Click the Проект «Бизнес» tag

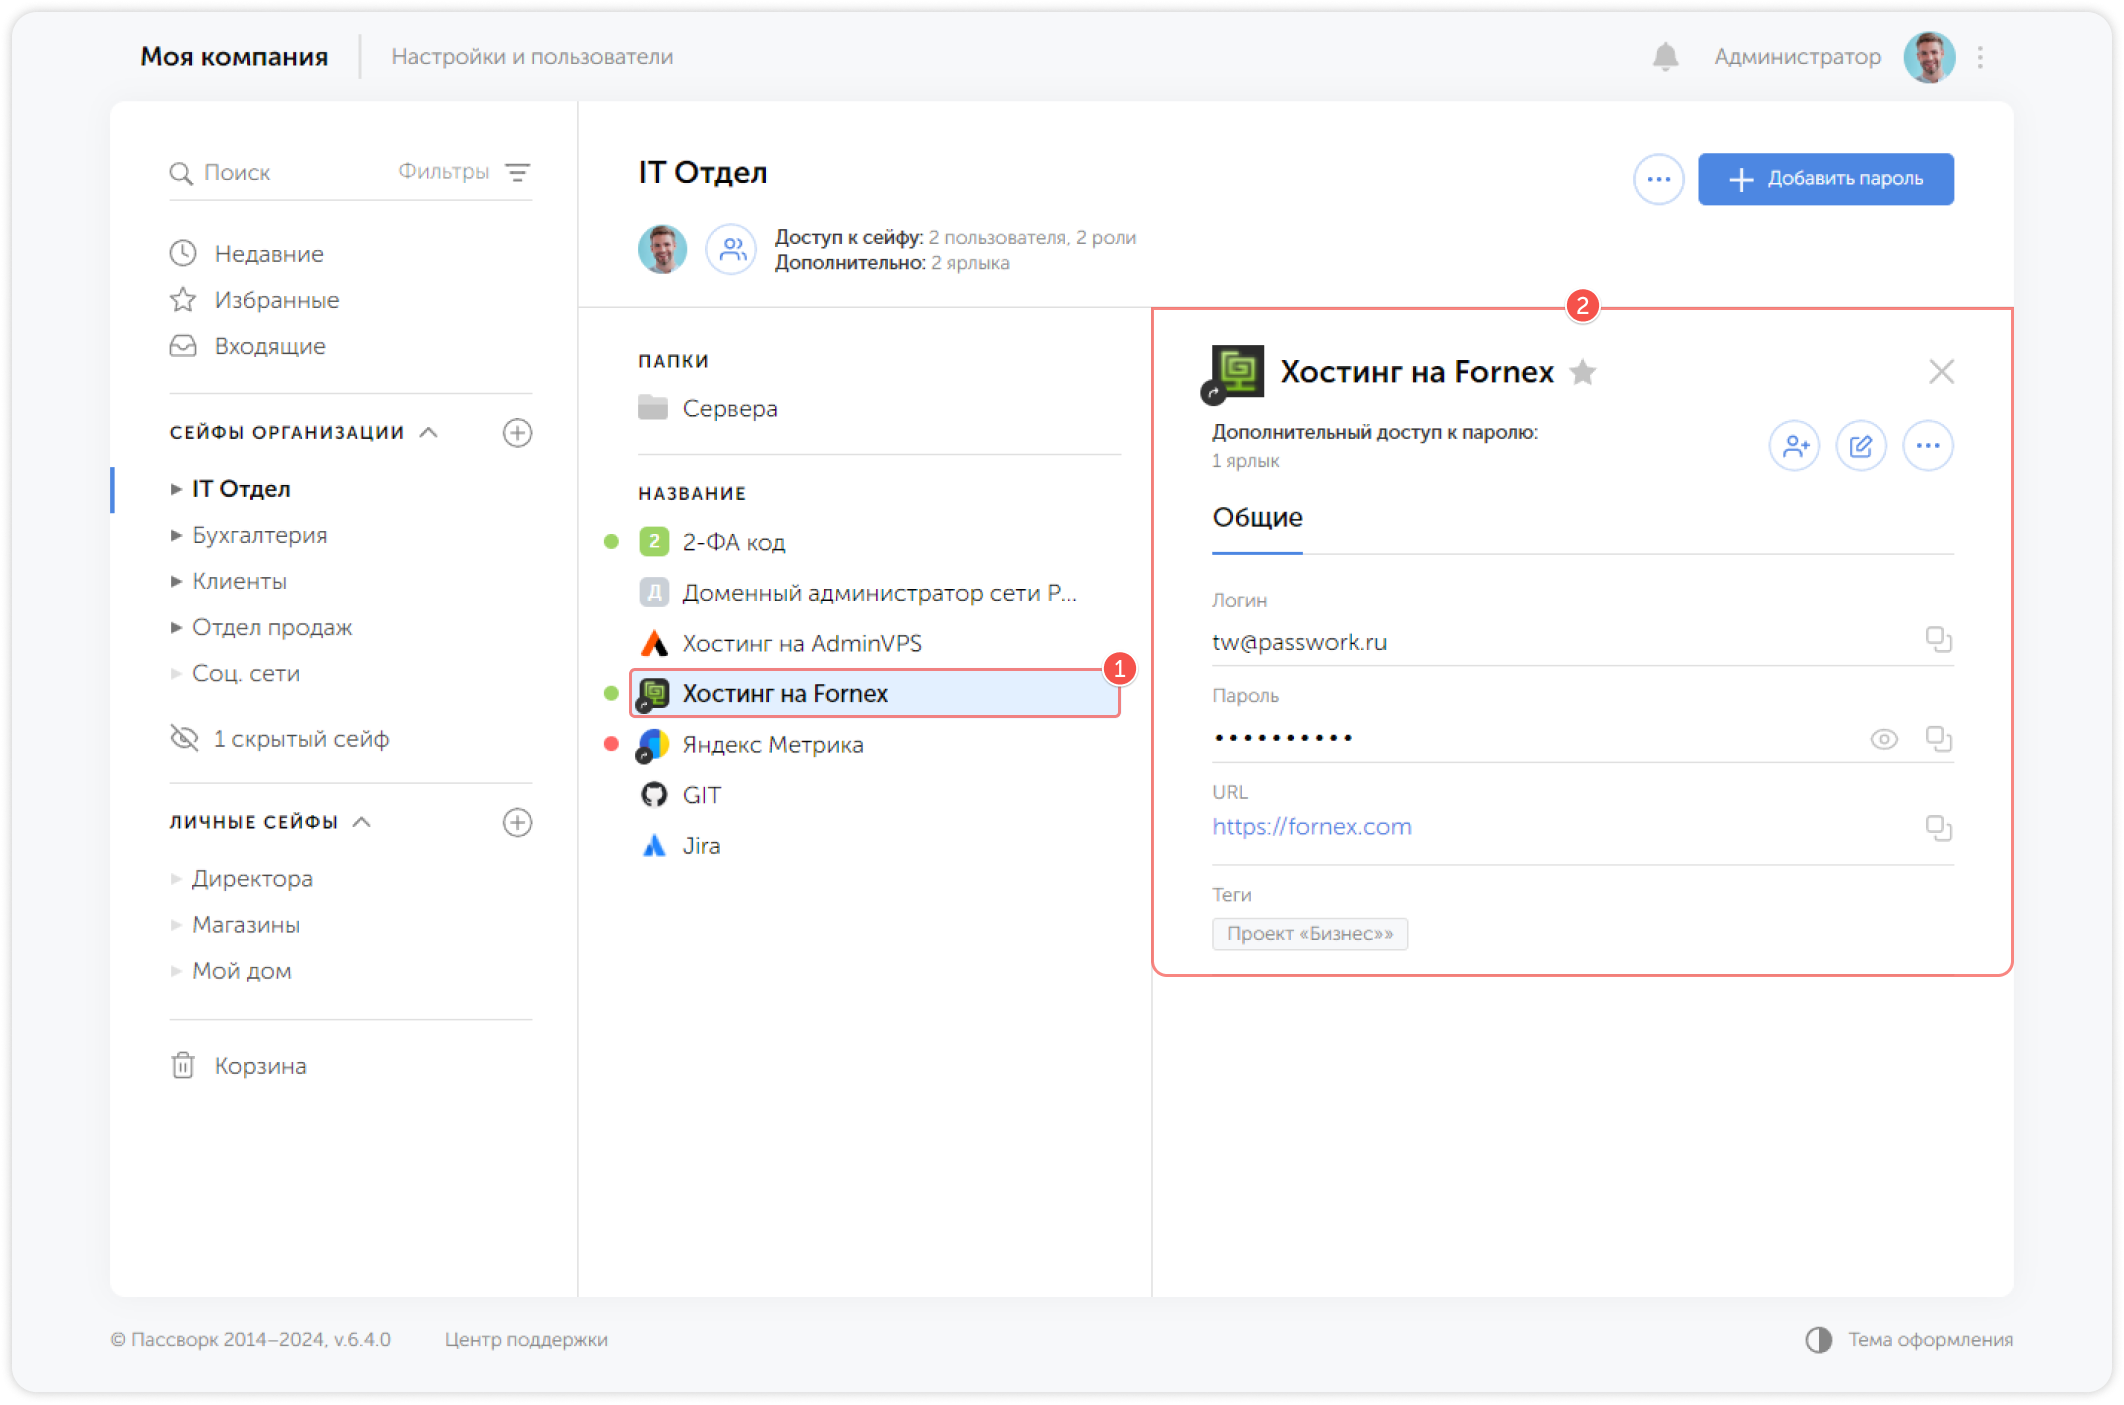click(x=1309, y=934)
